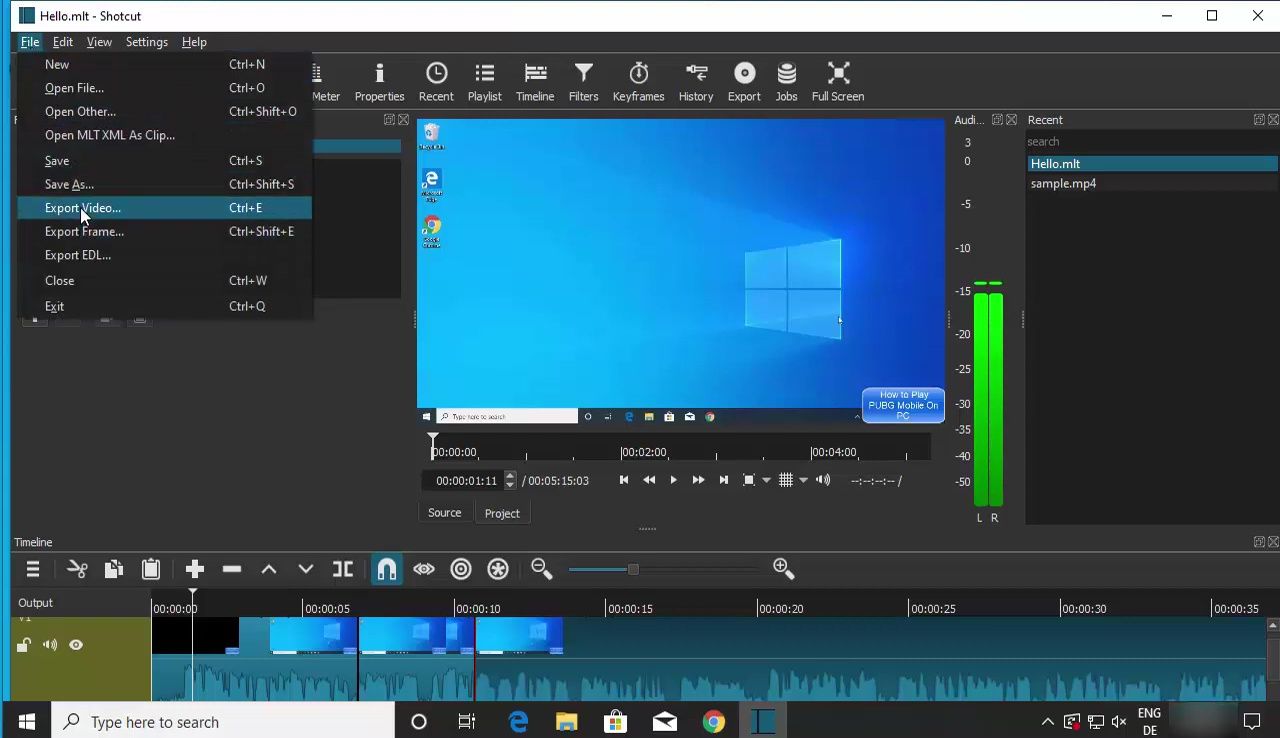Open the Edit menu
Viewport: 1280px width, 738px height.
(62, 42)
